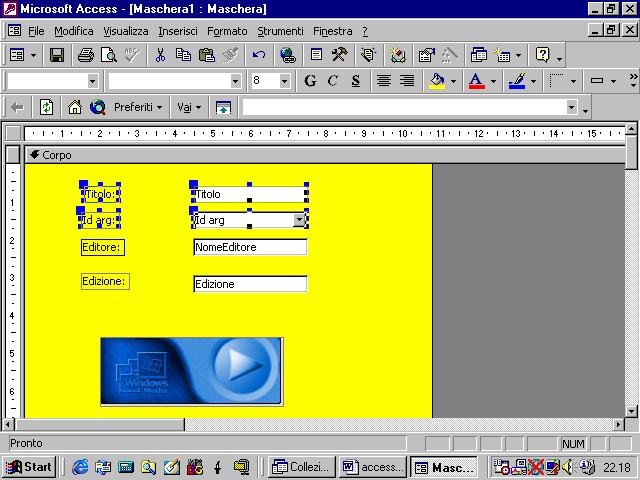Open the Preferiti menu button
The width and height of the screenshot is (640, 480).
point(138,107)
